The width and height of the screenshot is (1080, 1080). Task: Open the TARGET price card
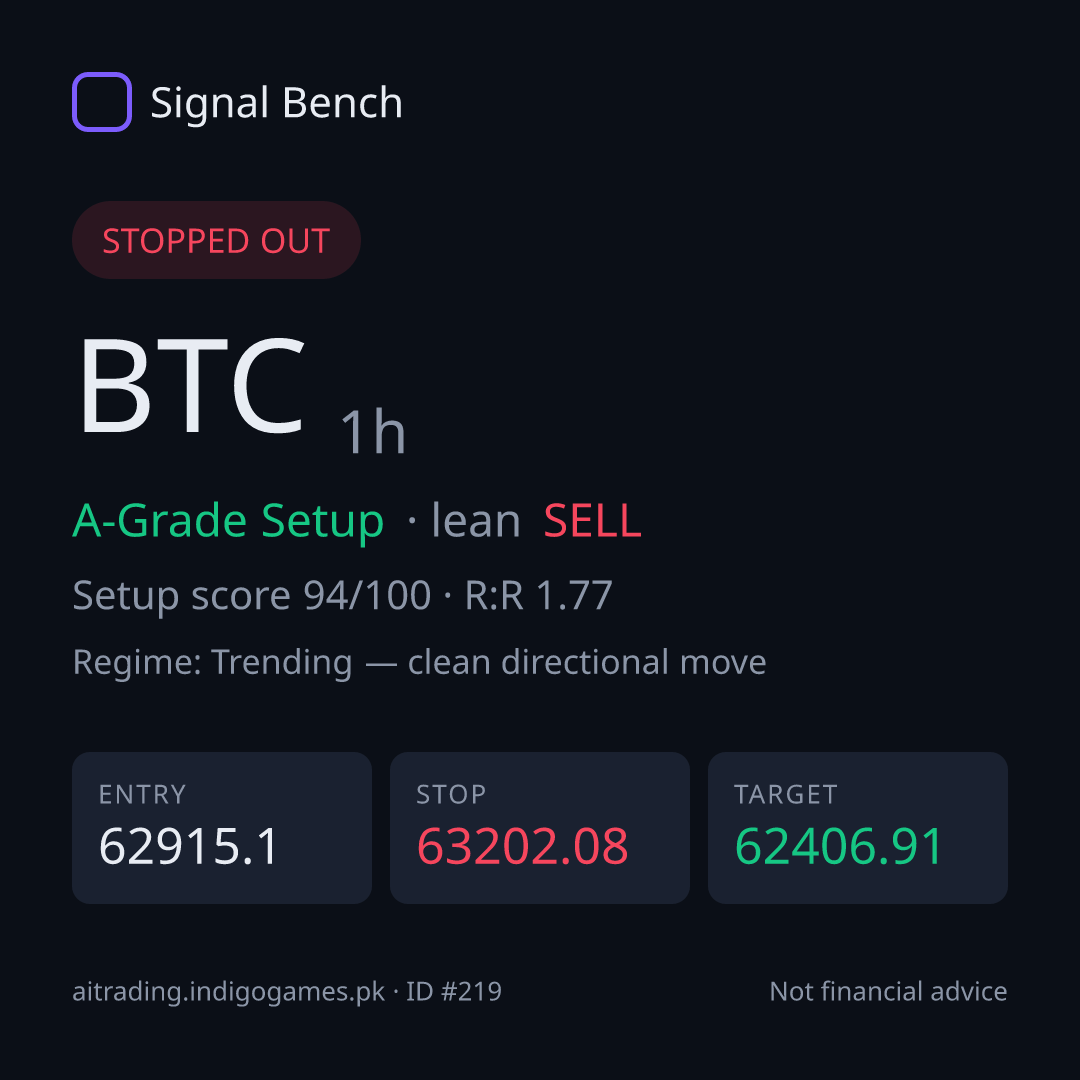click(x=858, y=828)
